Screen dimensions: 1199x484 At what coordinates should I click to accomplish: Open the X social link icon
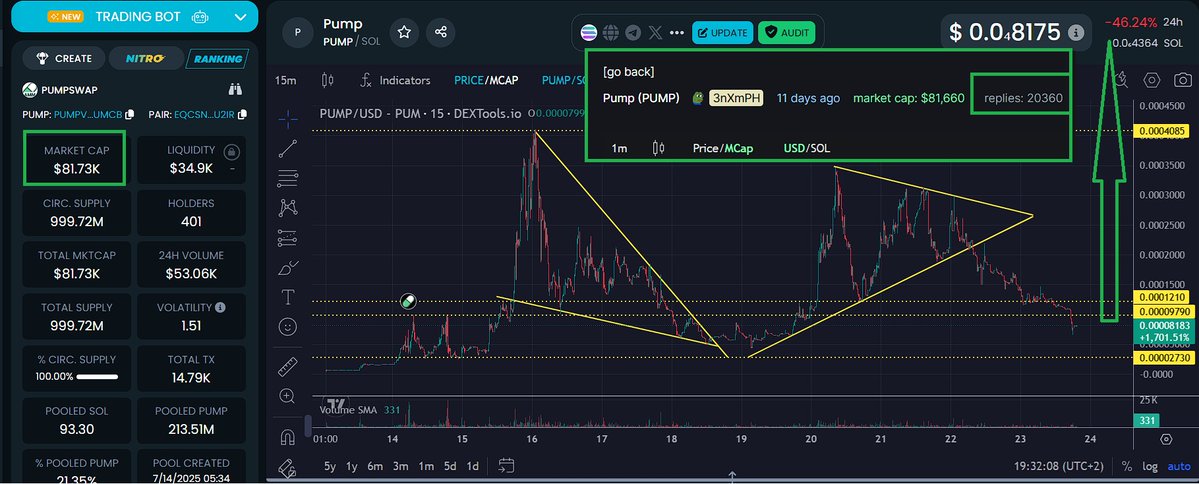point(655,33)
